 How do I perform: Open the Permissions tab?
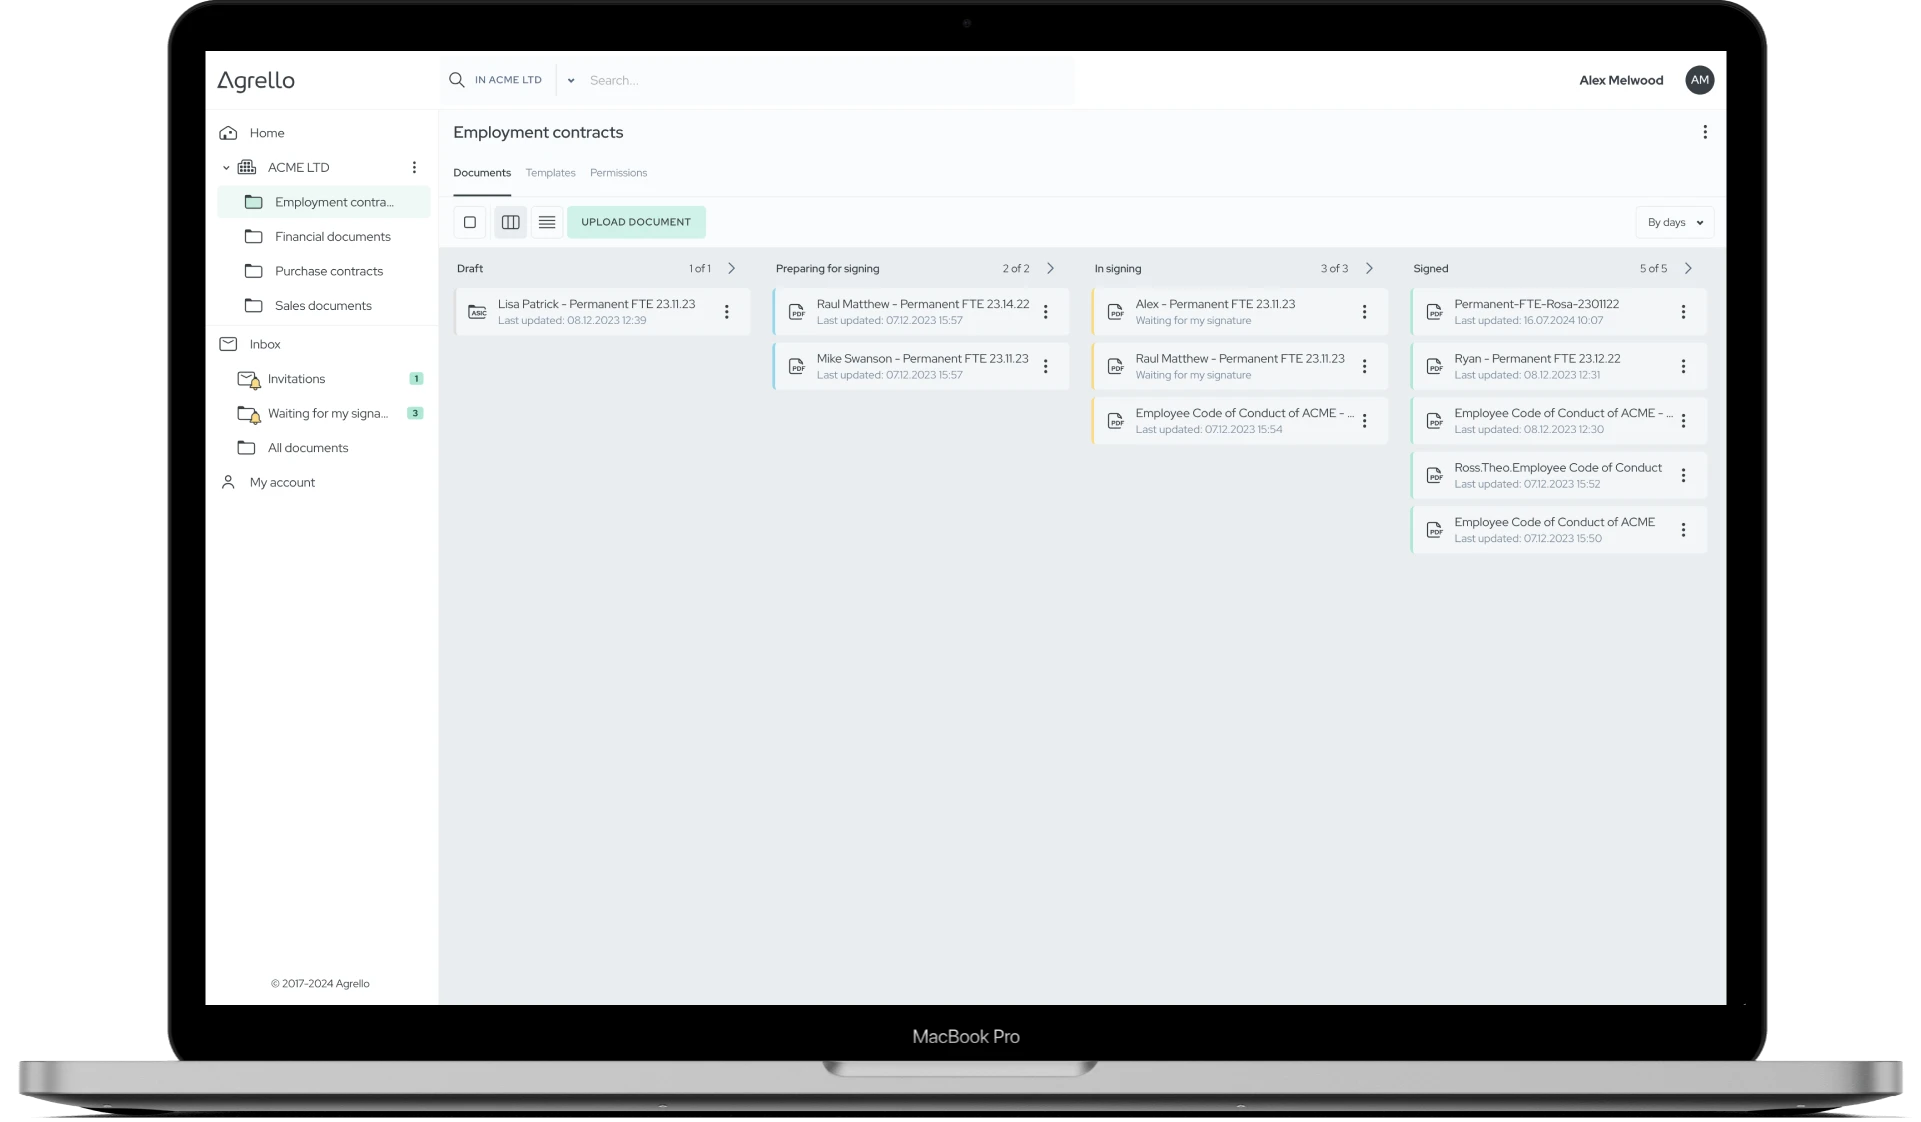(618, 173)
